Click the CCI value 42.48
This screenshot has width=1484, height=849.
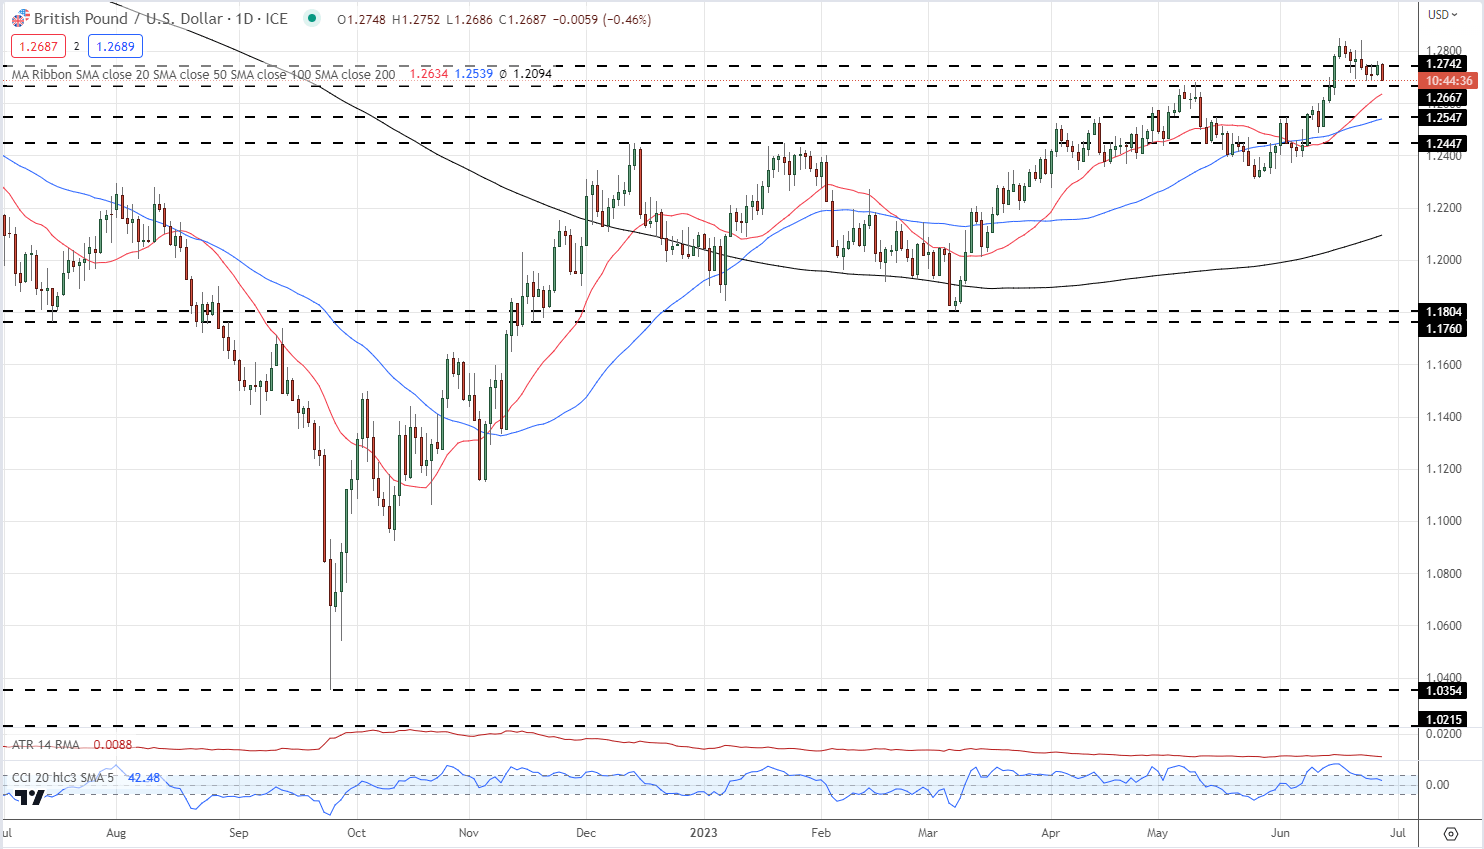(144, 778)
